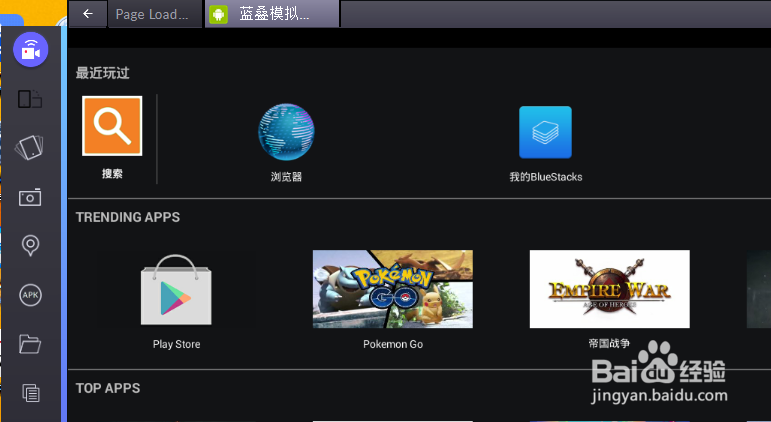Click the shake device cards icon
771x422 pixels.
[30, 148]
